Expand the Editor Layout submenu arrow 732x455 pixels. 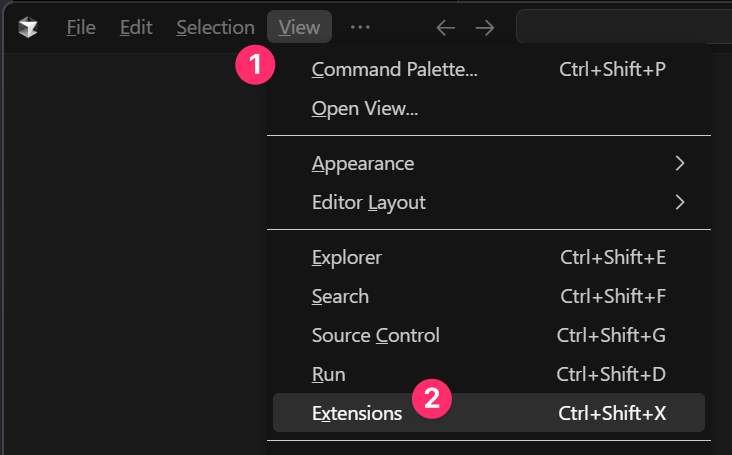pyautogui.click(x=680, y=202)
